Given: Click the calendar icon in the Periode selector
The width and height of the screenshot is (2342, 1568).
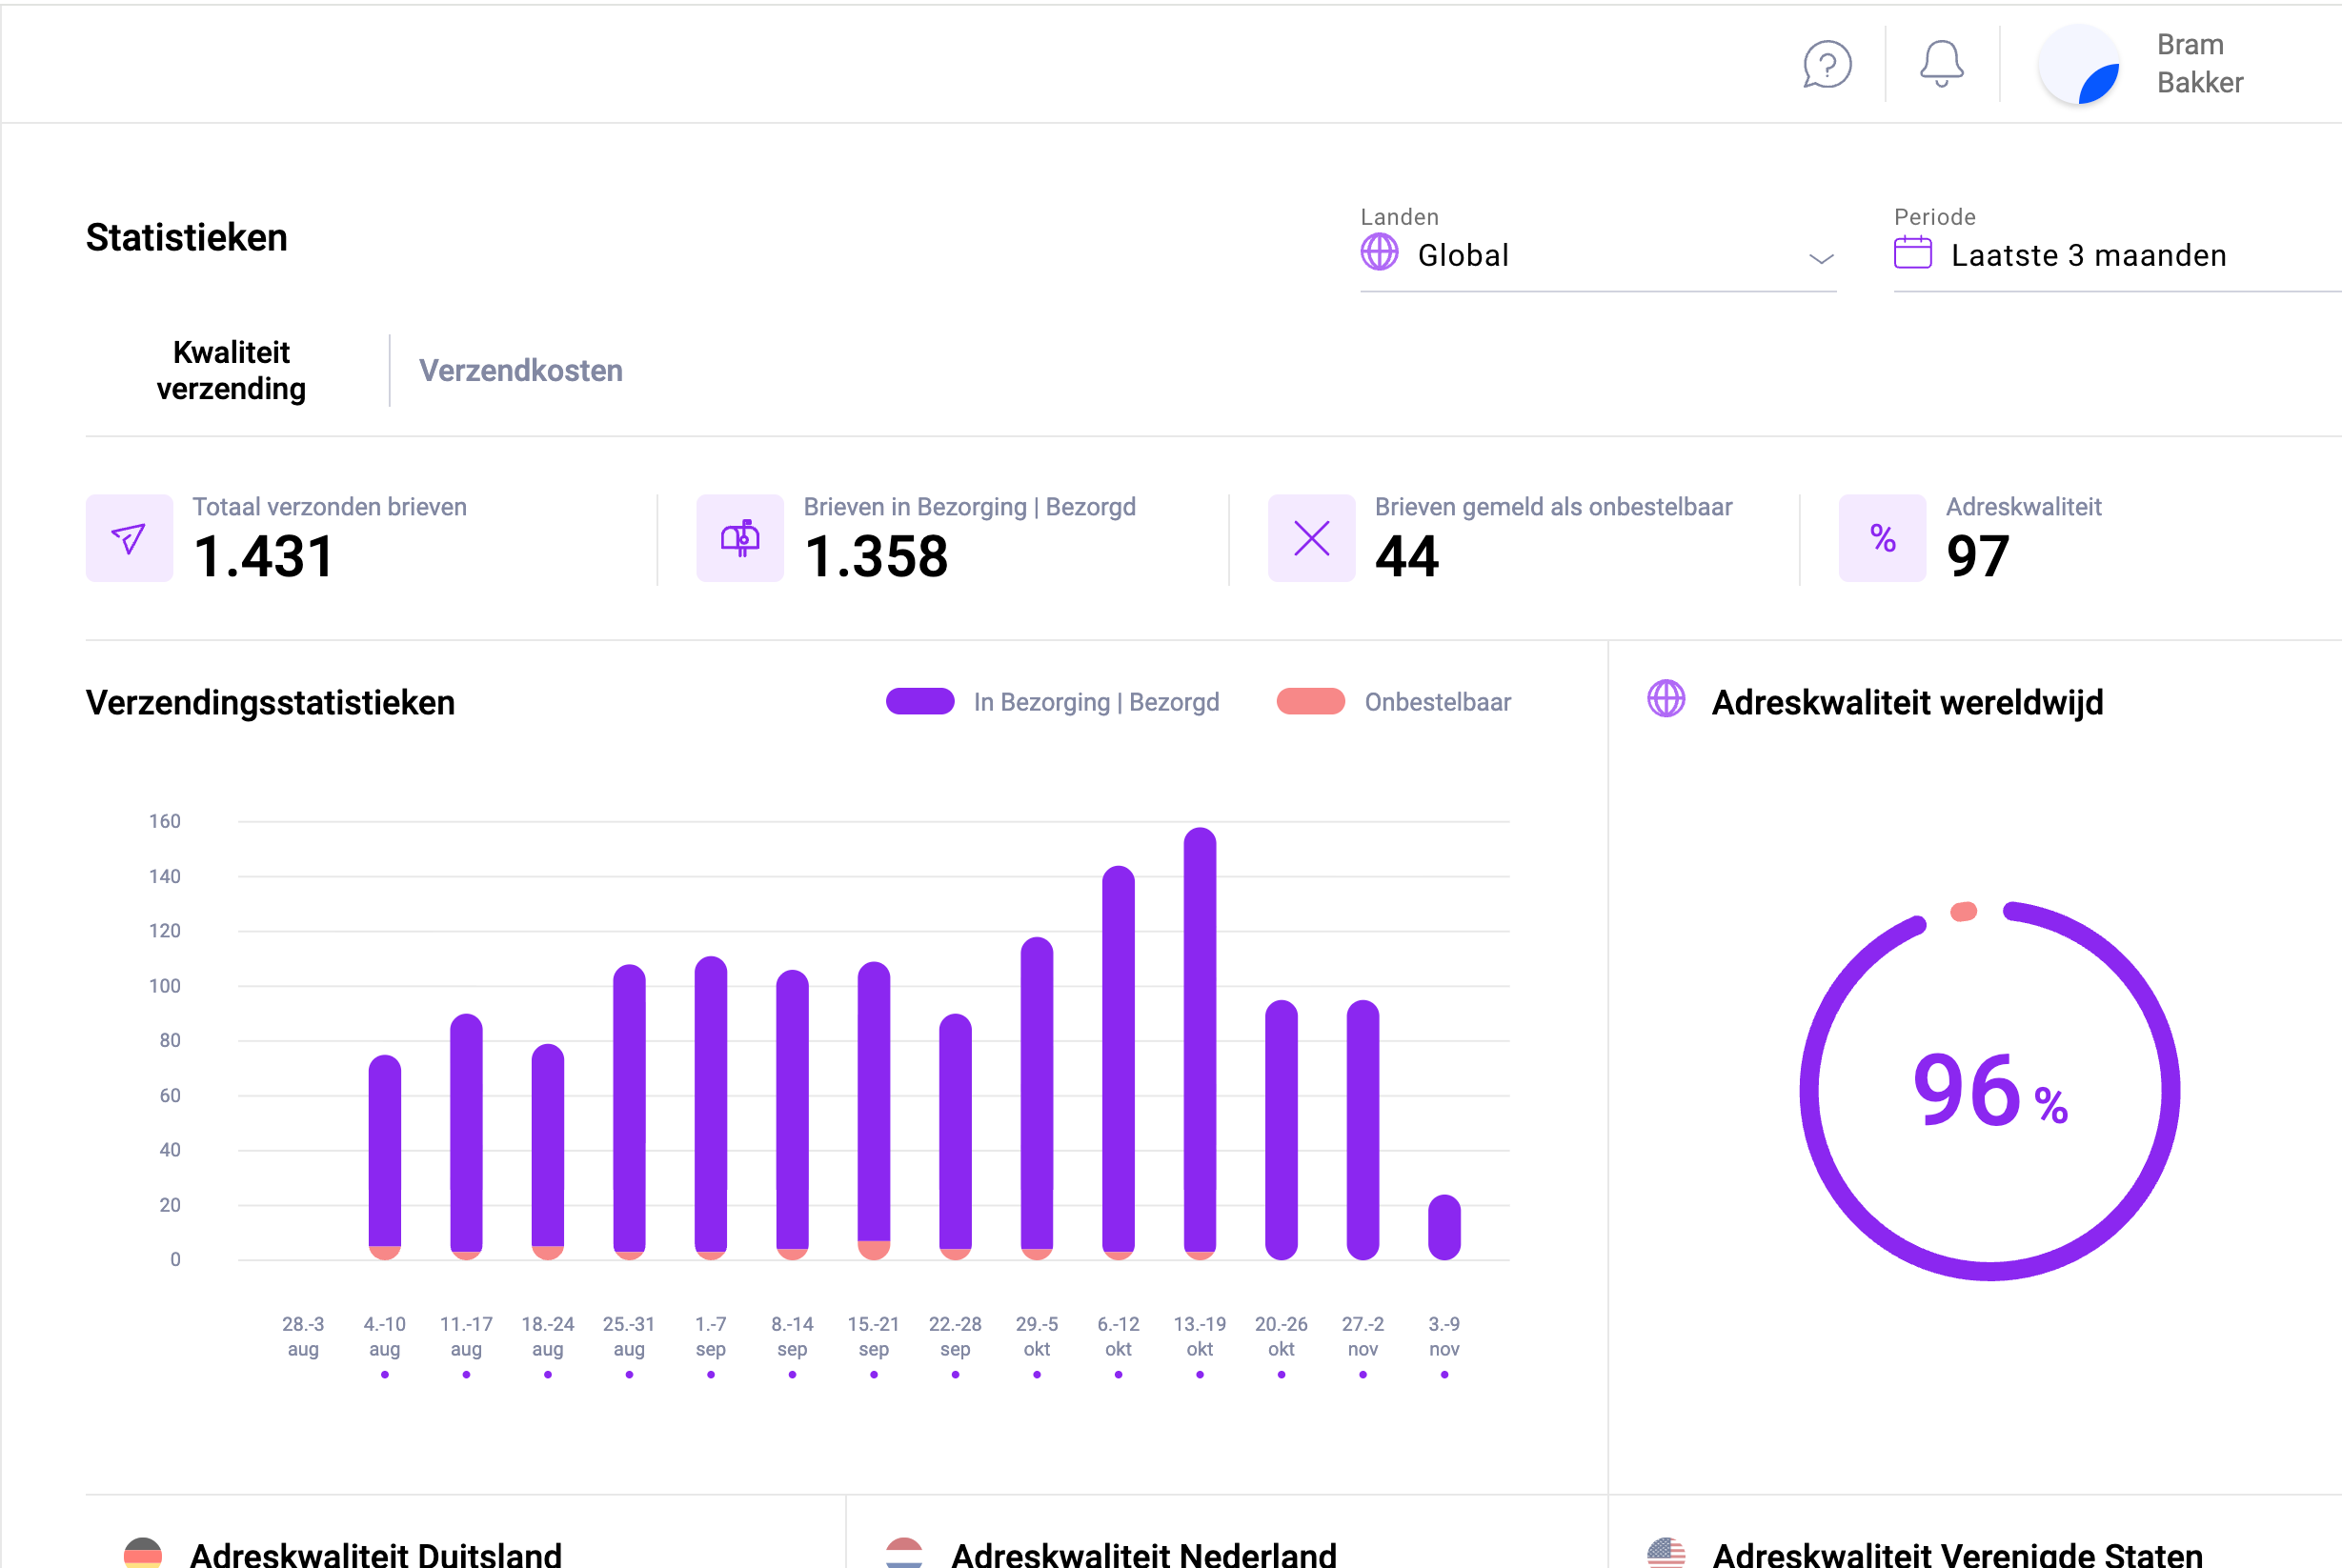Looking at the screenshot, I should coord(1913,254).
